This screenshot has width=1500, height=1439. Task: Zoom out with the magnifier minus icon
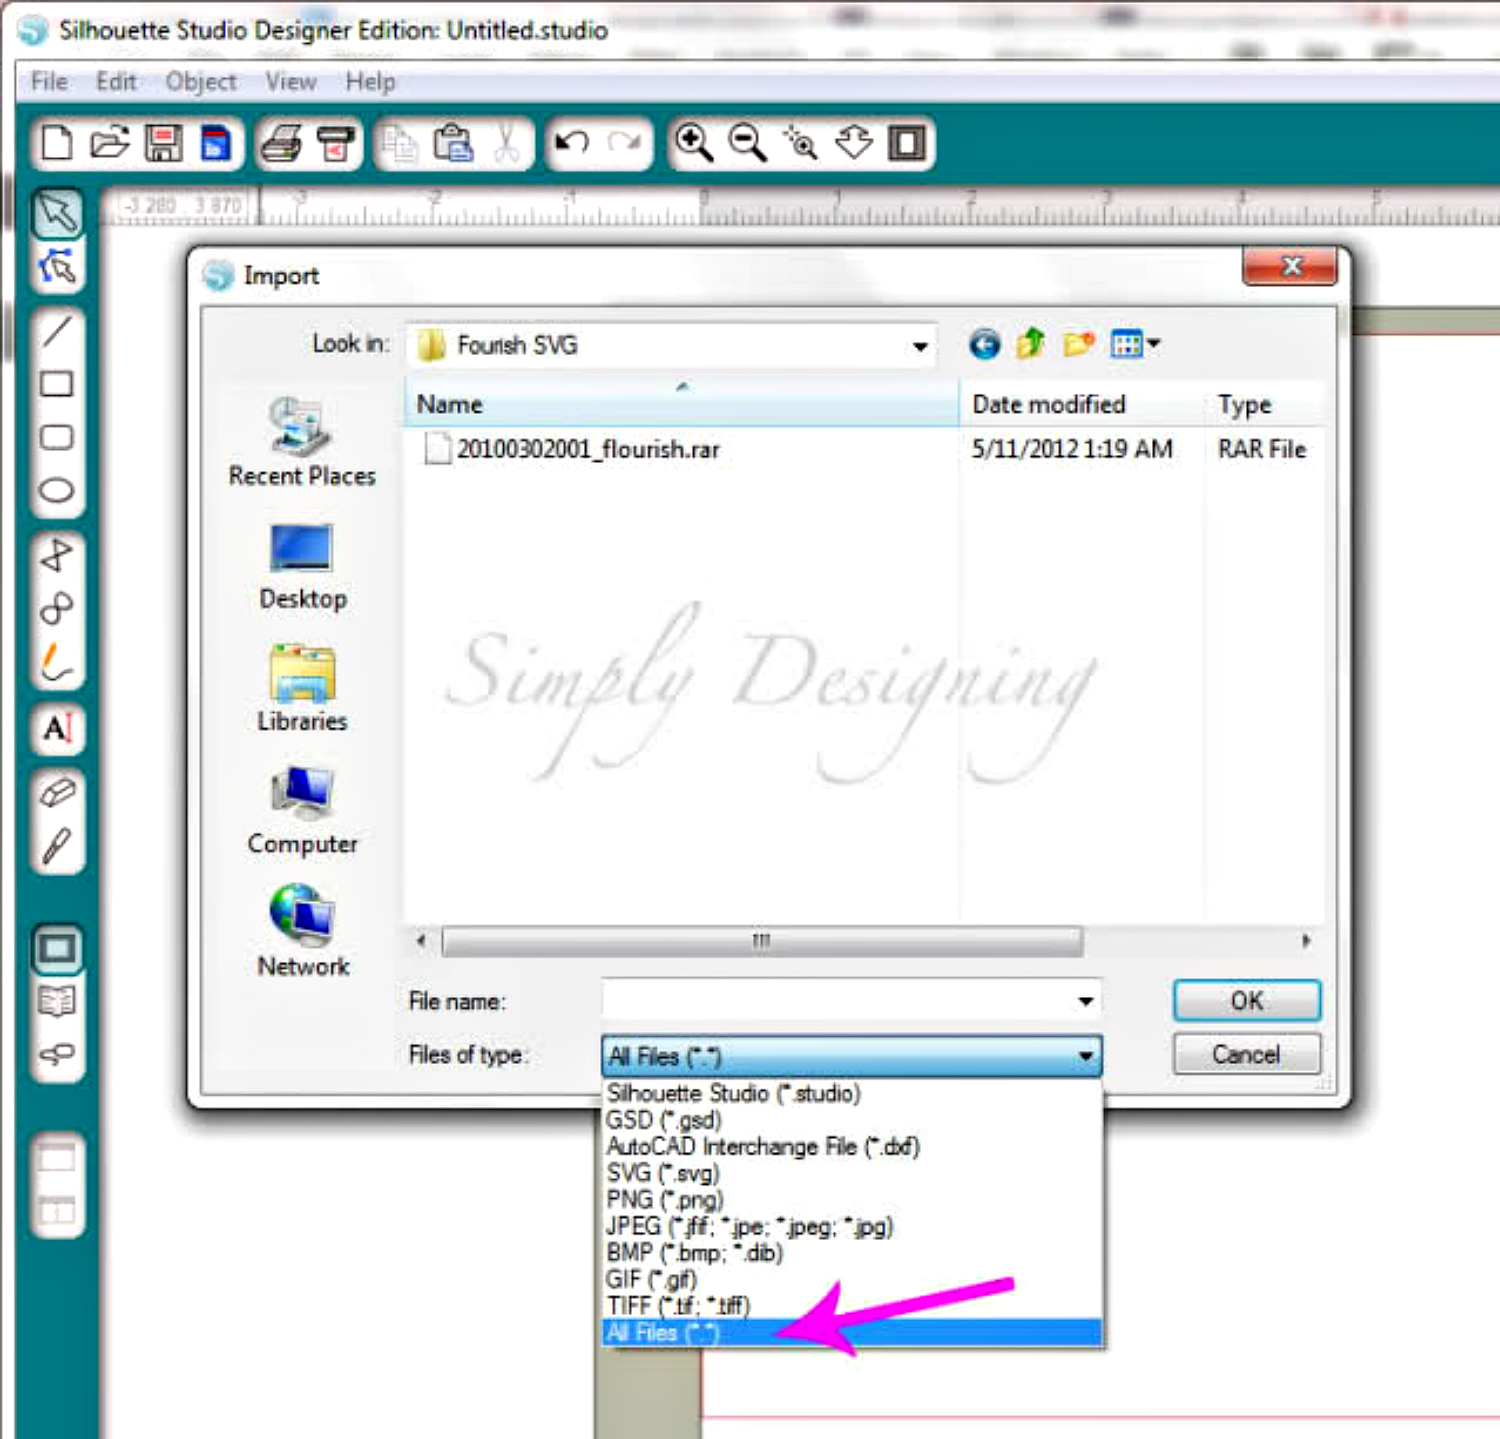pyautogui.click(x=747, y=143)
